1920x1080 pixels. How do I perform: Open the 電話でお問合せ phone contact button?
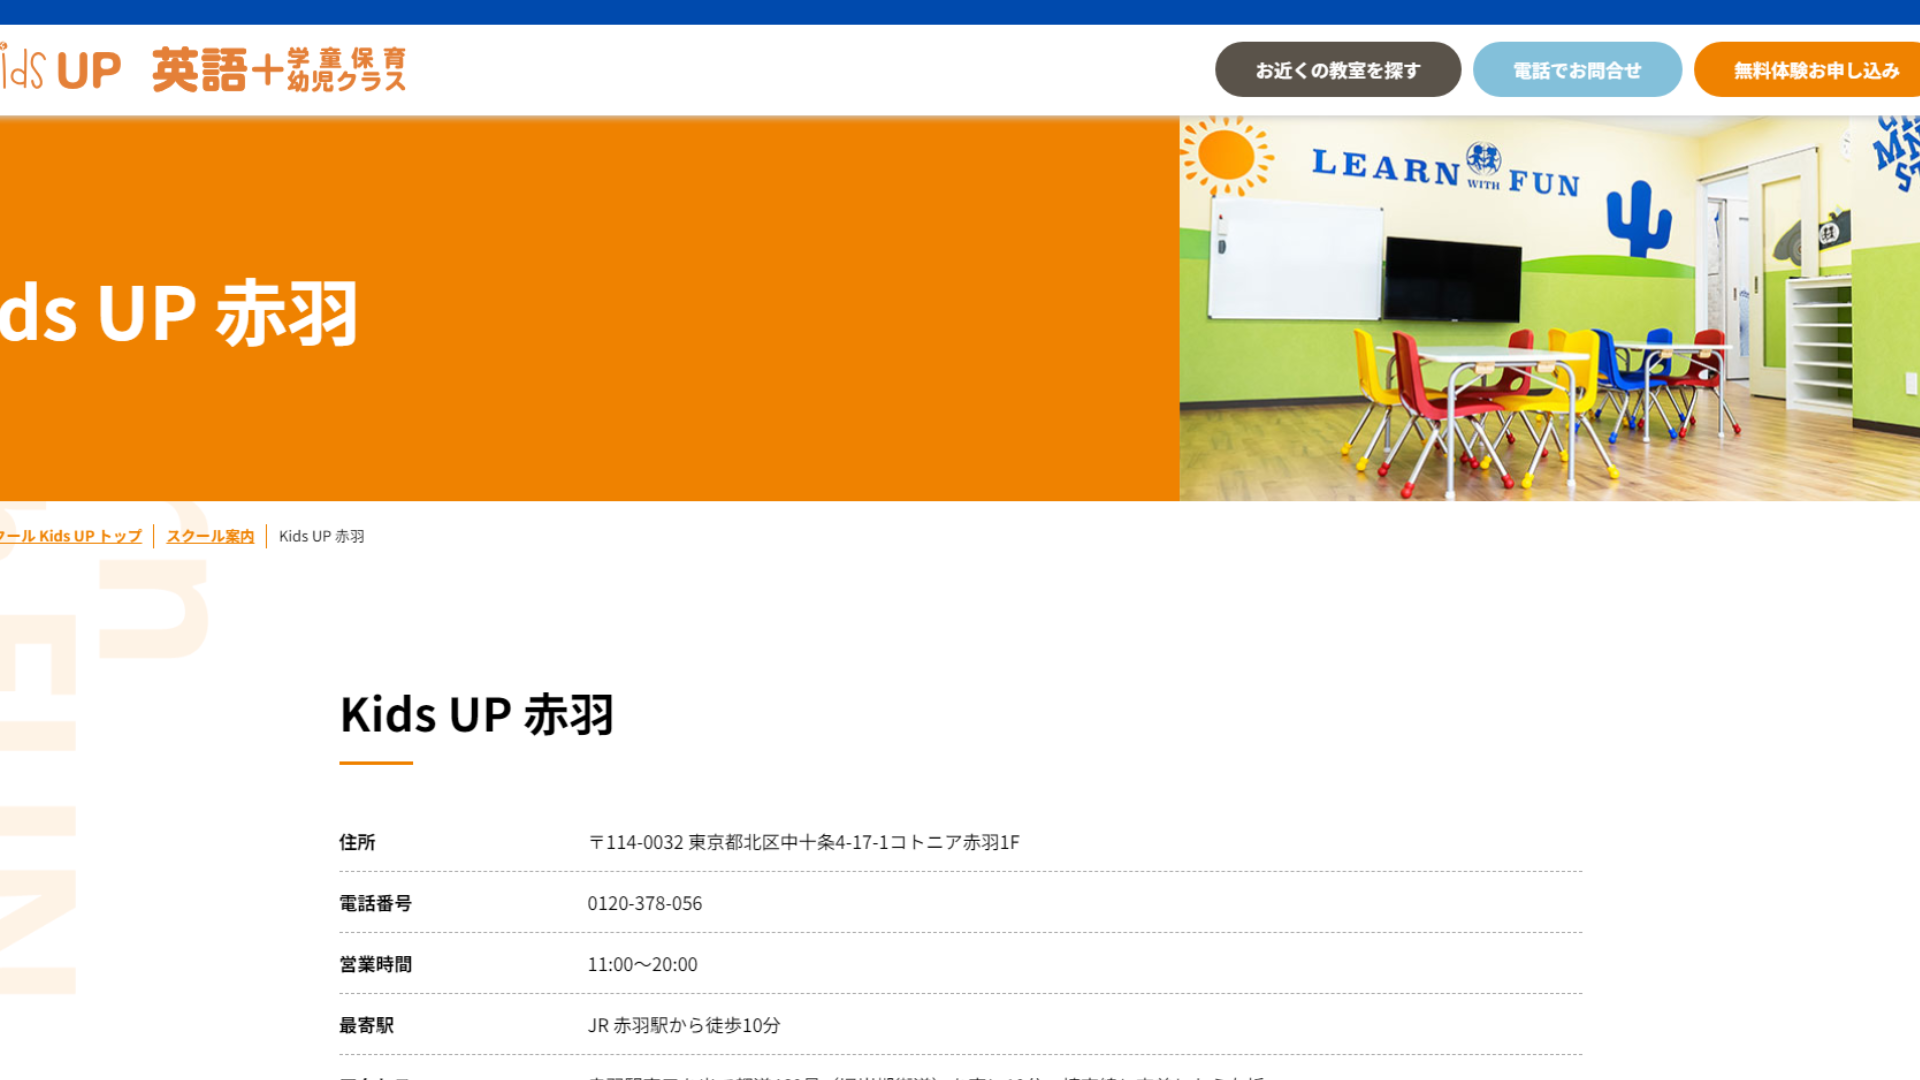(1577, 69)
